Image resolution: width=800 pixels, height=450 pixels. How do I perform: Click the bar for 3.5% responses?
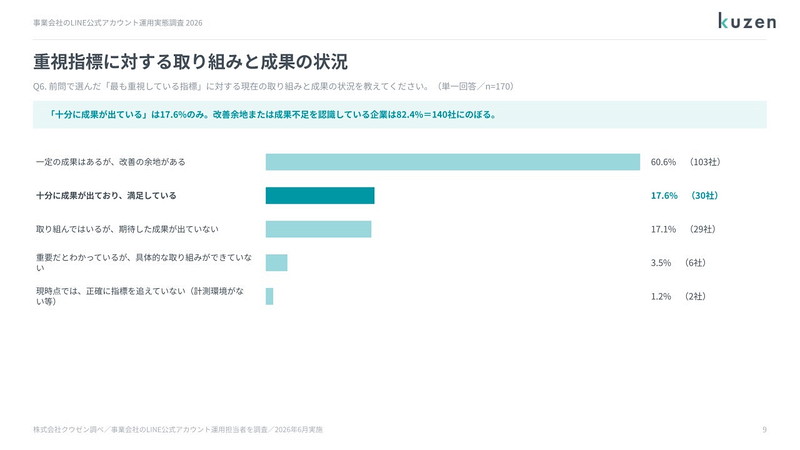(277, 263)
